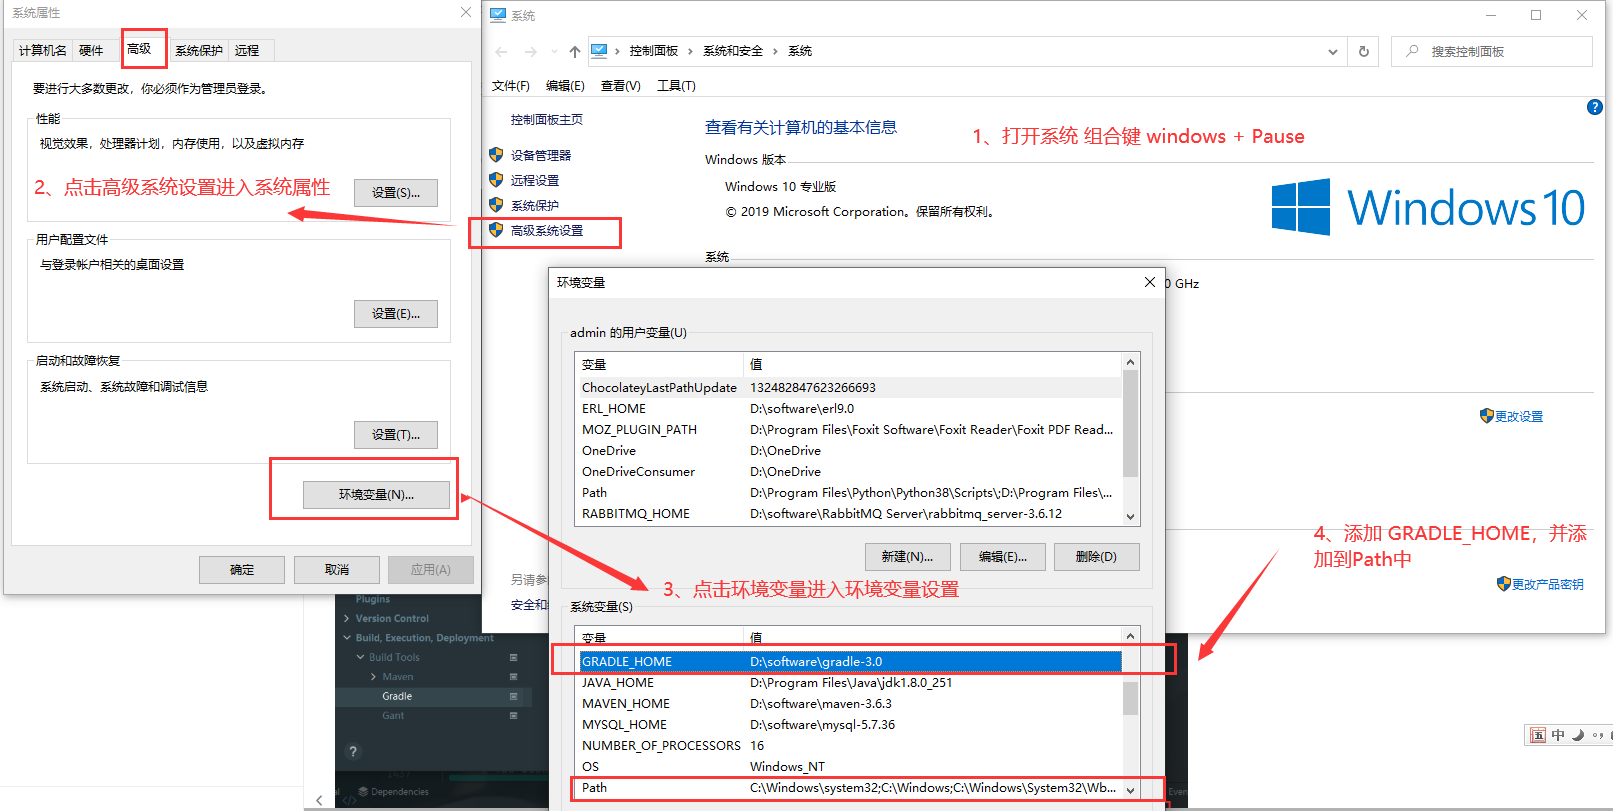Click breadcrumb arrow after 系统和安全
This screenshot has height=811, width=1613.
pos(775,51)
